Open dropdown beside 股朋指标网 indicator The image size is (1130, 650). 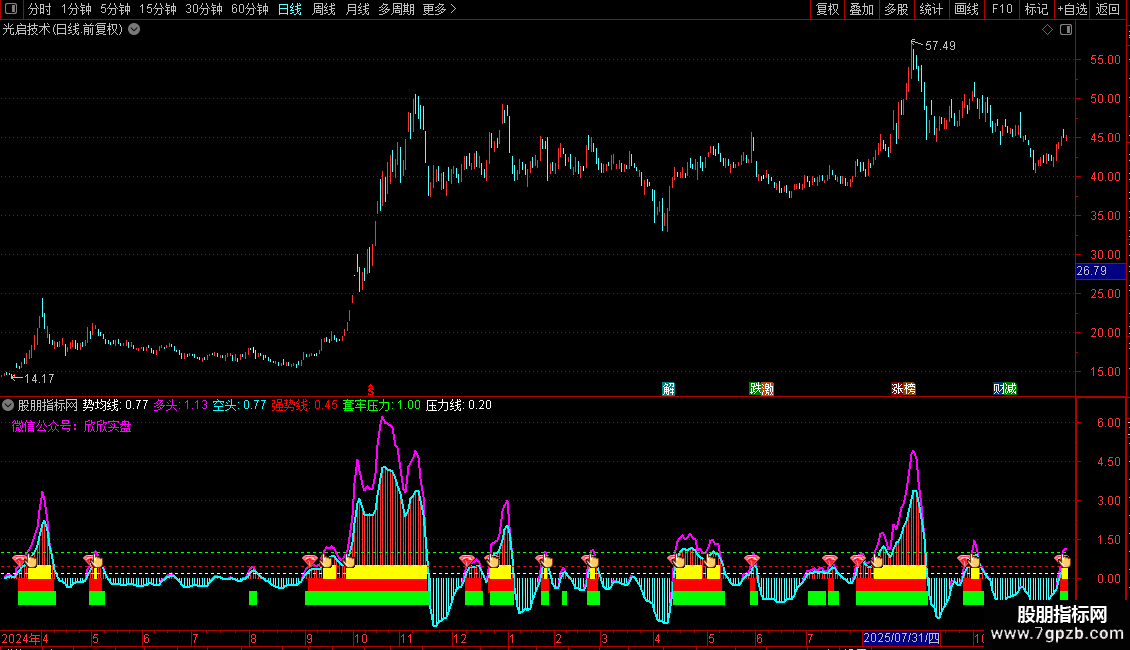coord(8,405)
